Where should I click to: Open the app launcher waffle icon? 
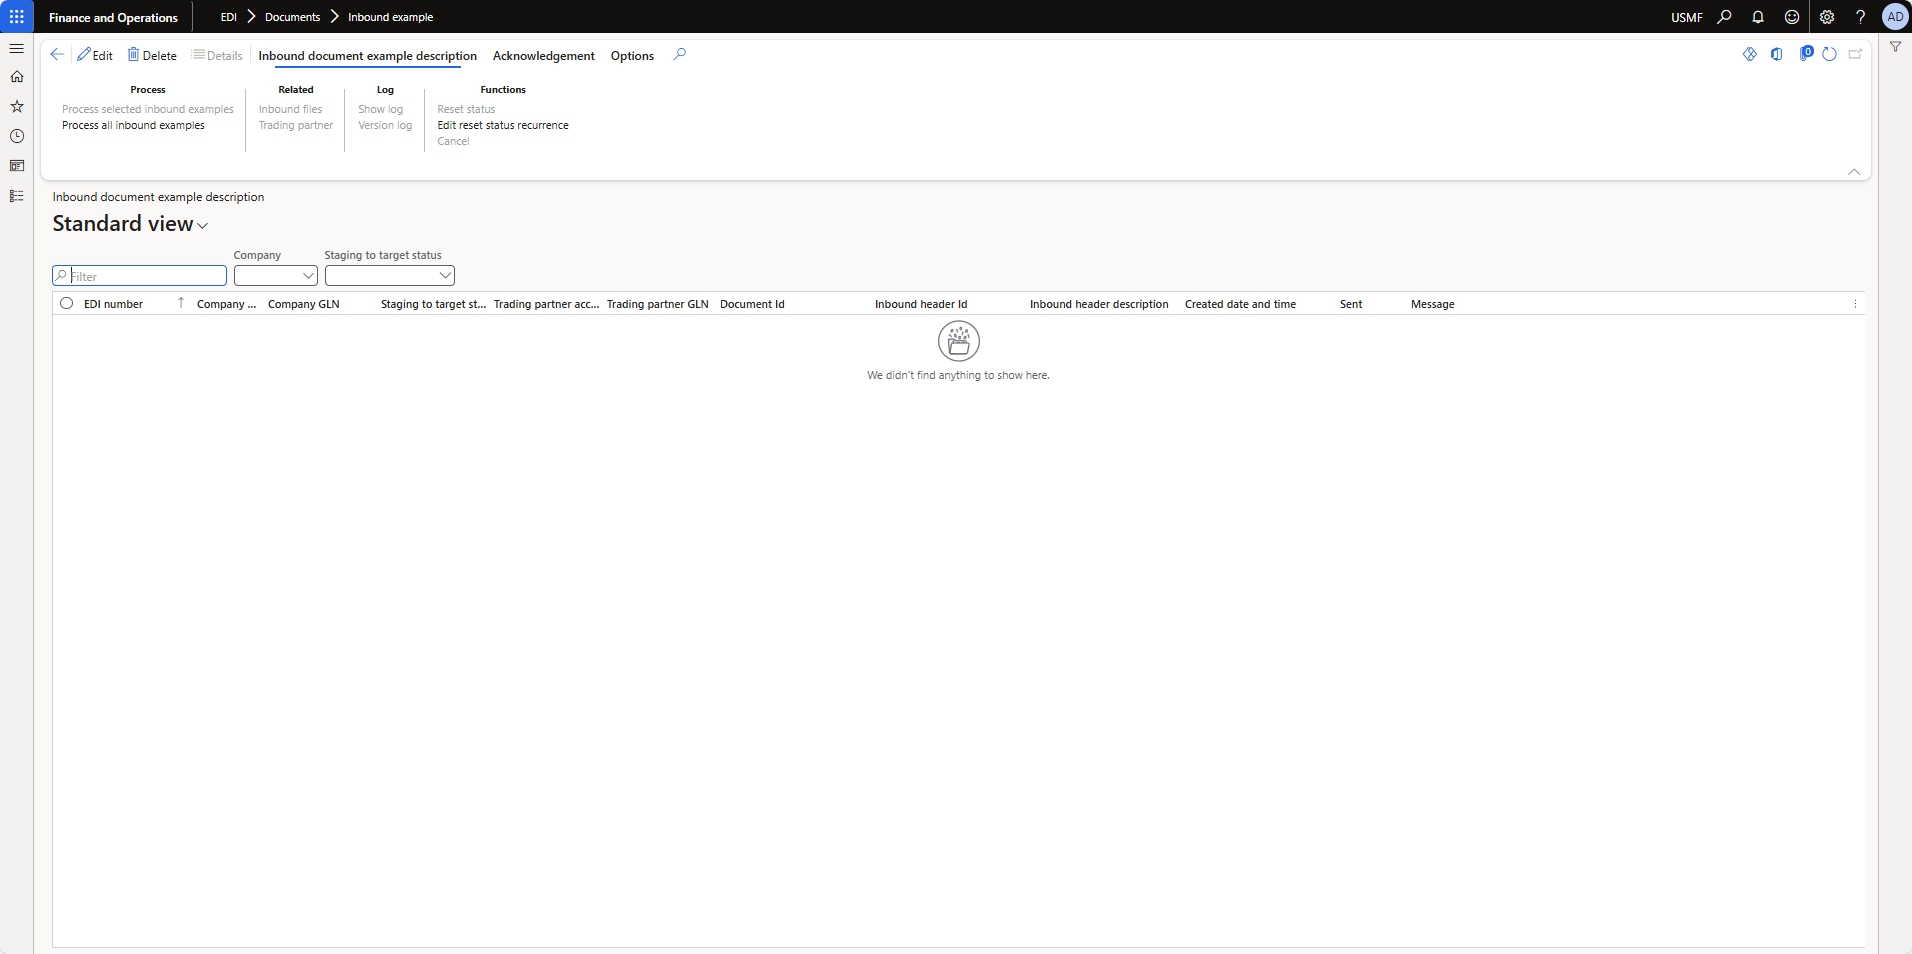17,17
